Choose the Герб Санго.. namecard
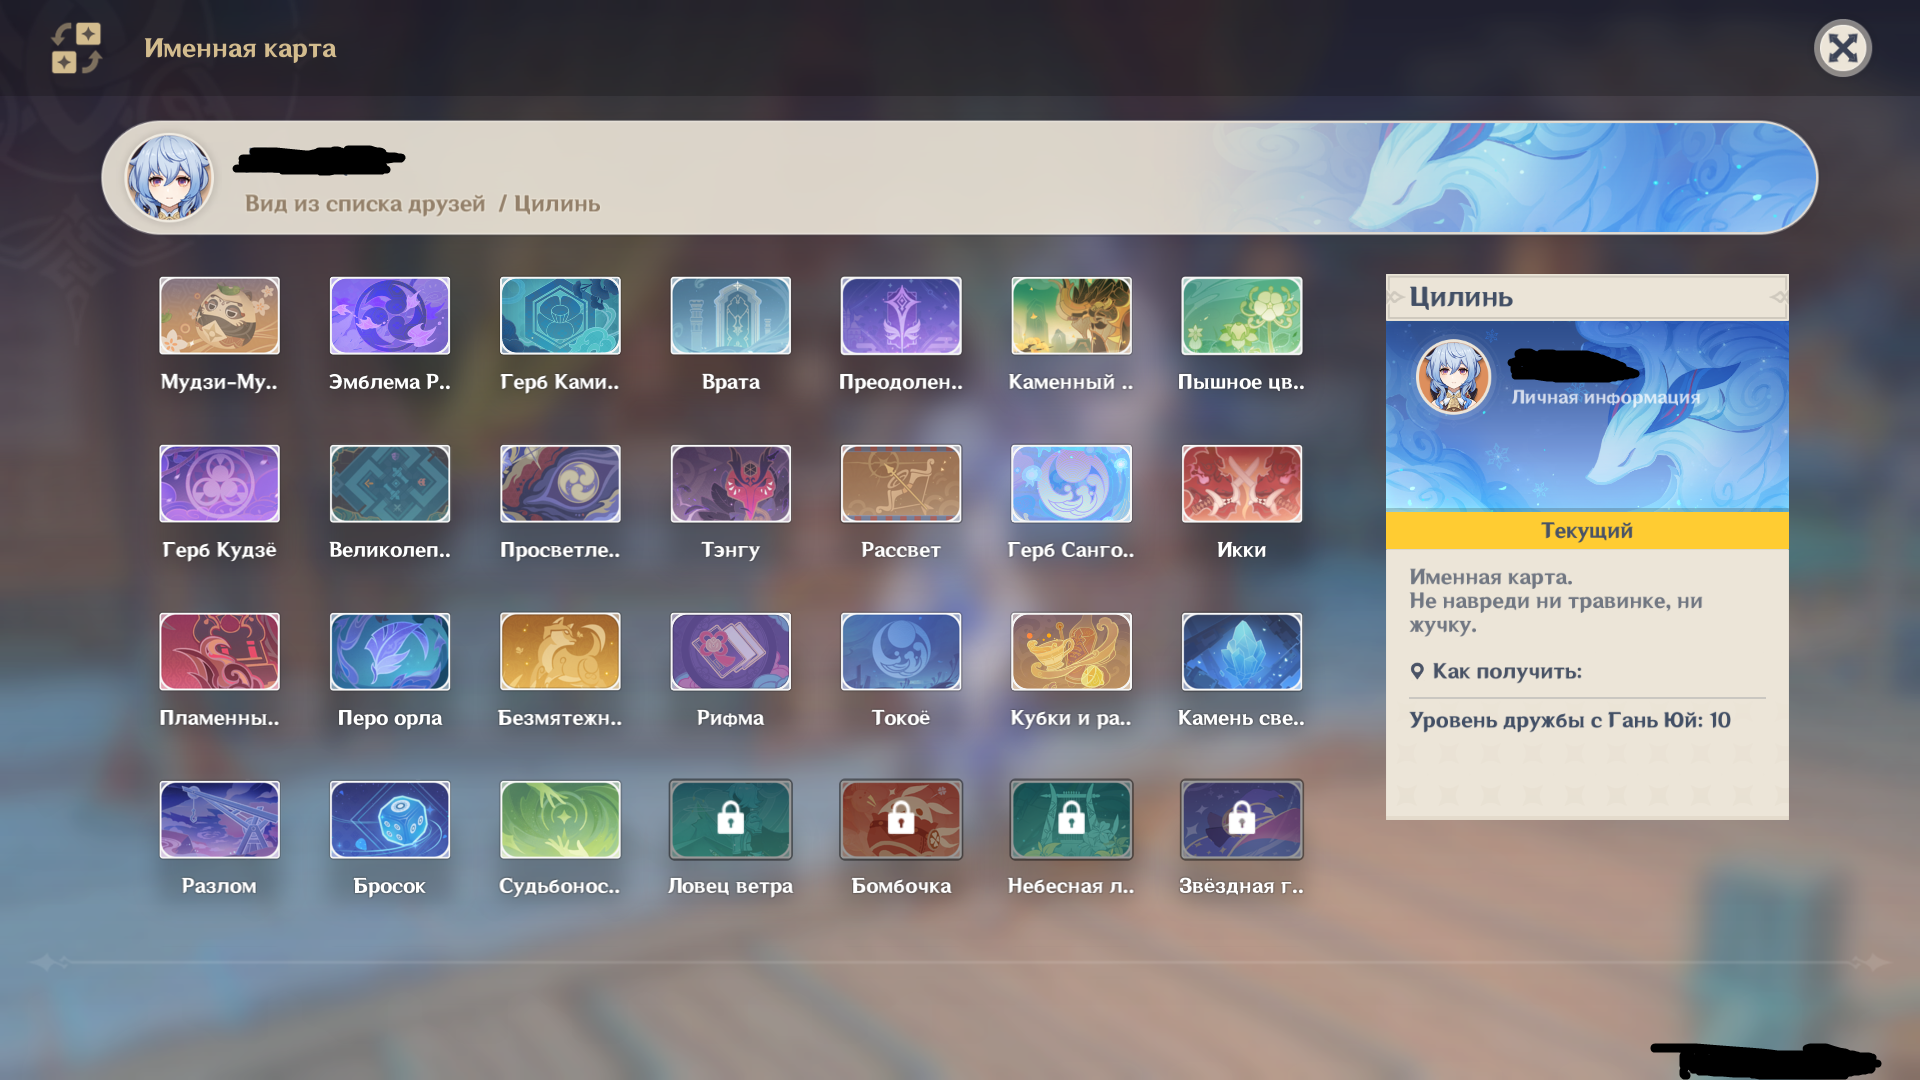Image resolution: width=1920 pixels, height=1080 pixels. pos(1070,484)
